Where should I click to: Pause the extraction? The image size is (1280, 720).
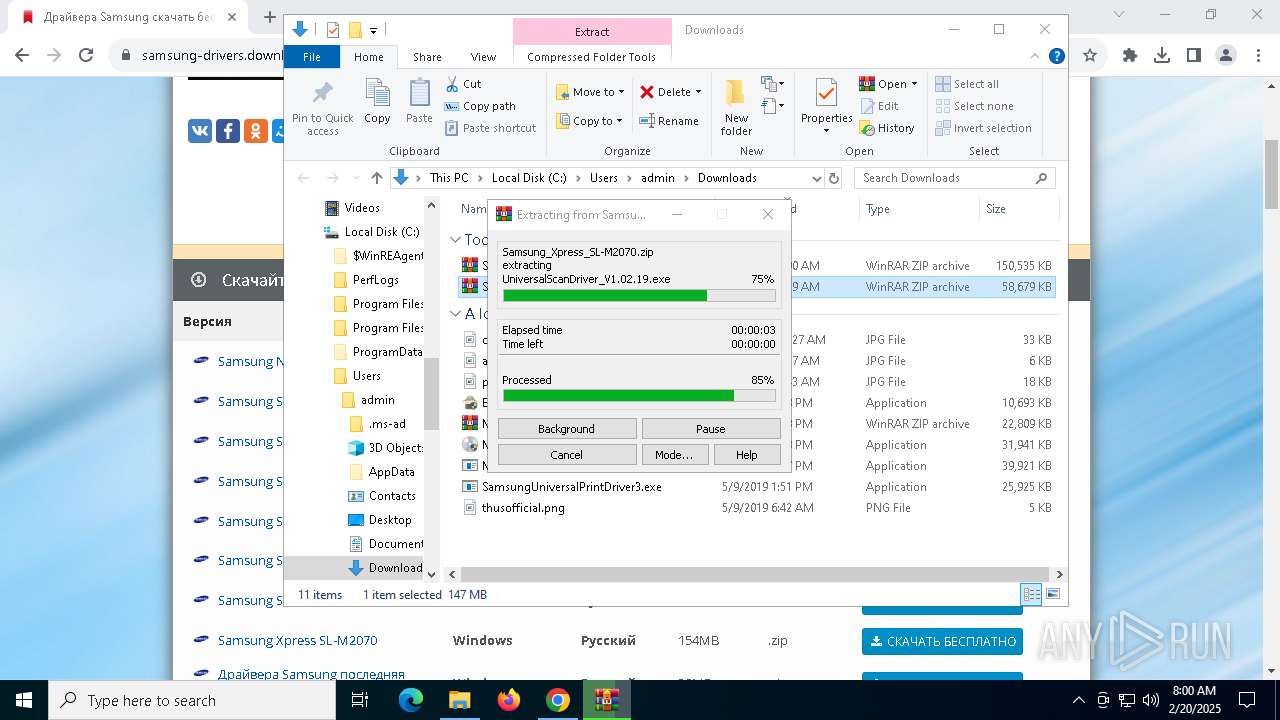(710, 428)
